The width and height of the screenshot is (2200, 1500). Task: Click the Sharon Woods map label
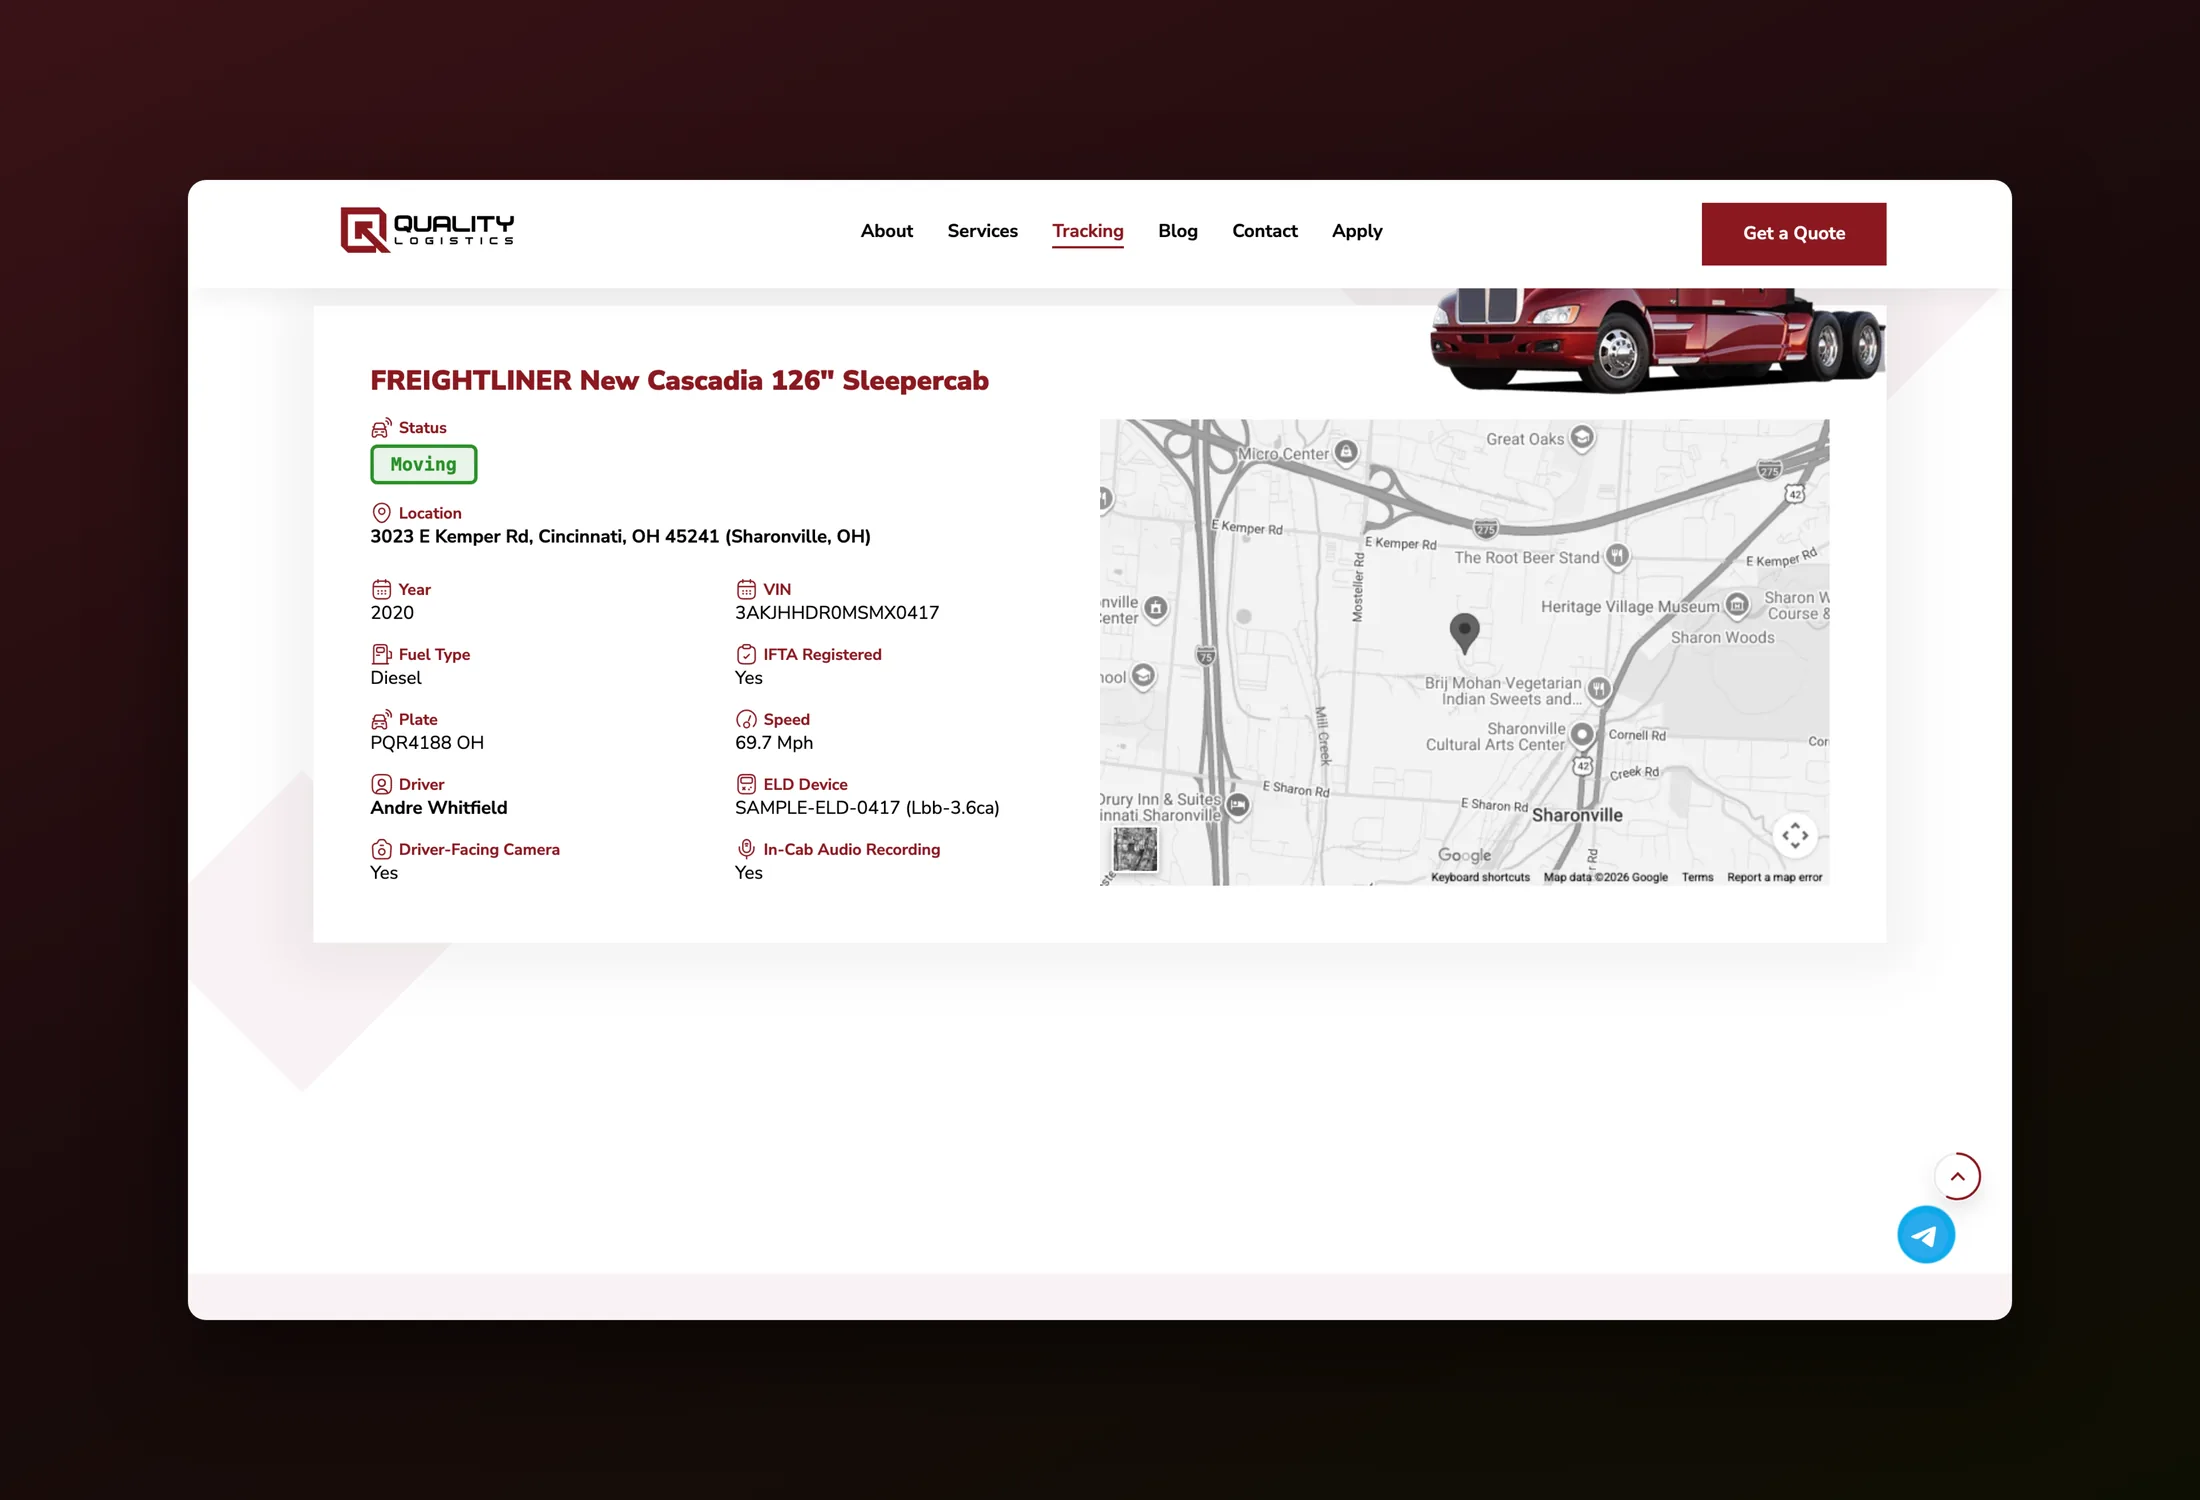tap(1722, 638)
